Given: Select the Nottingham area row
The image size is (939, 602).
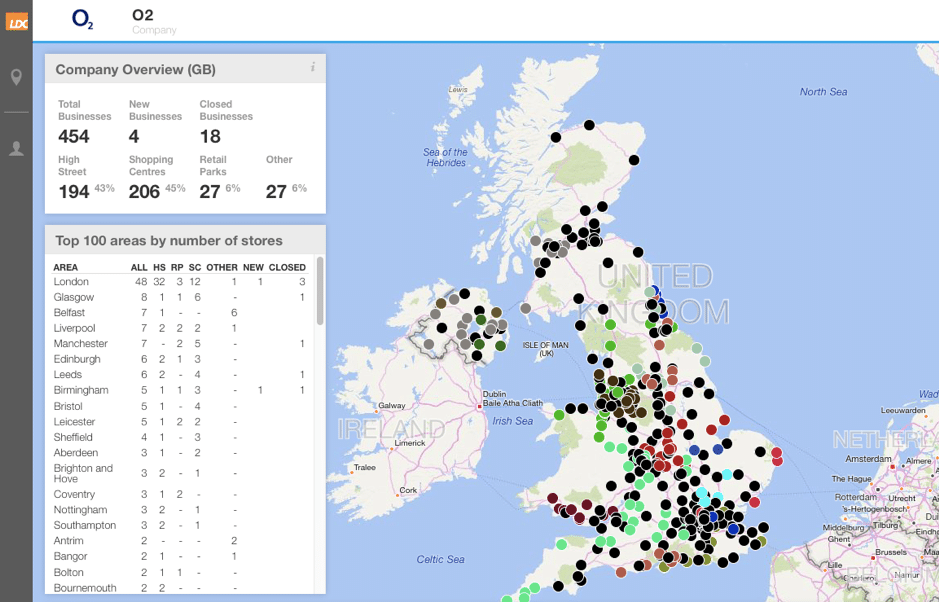Looking at the screenshot, I should pyautogui.click(x=180, y=510).
